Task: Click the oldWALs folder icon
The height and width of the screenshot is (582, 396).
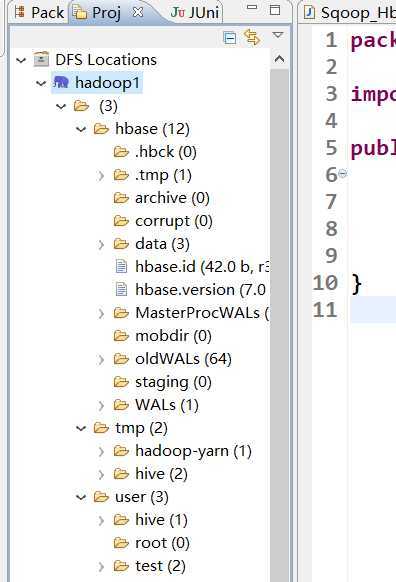Action: pos(121,359)
